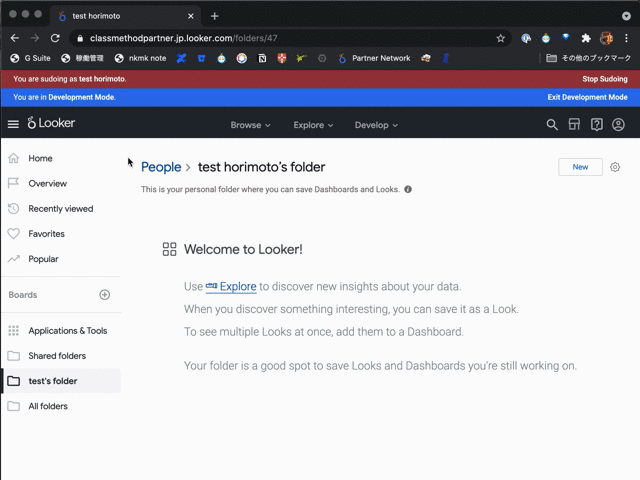Click the Recently viewed clock icon
The image size is (640, 480).
click(x=13, y=209)
